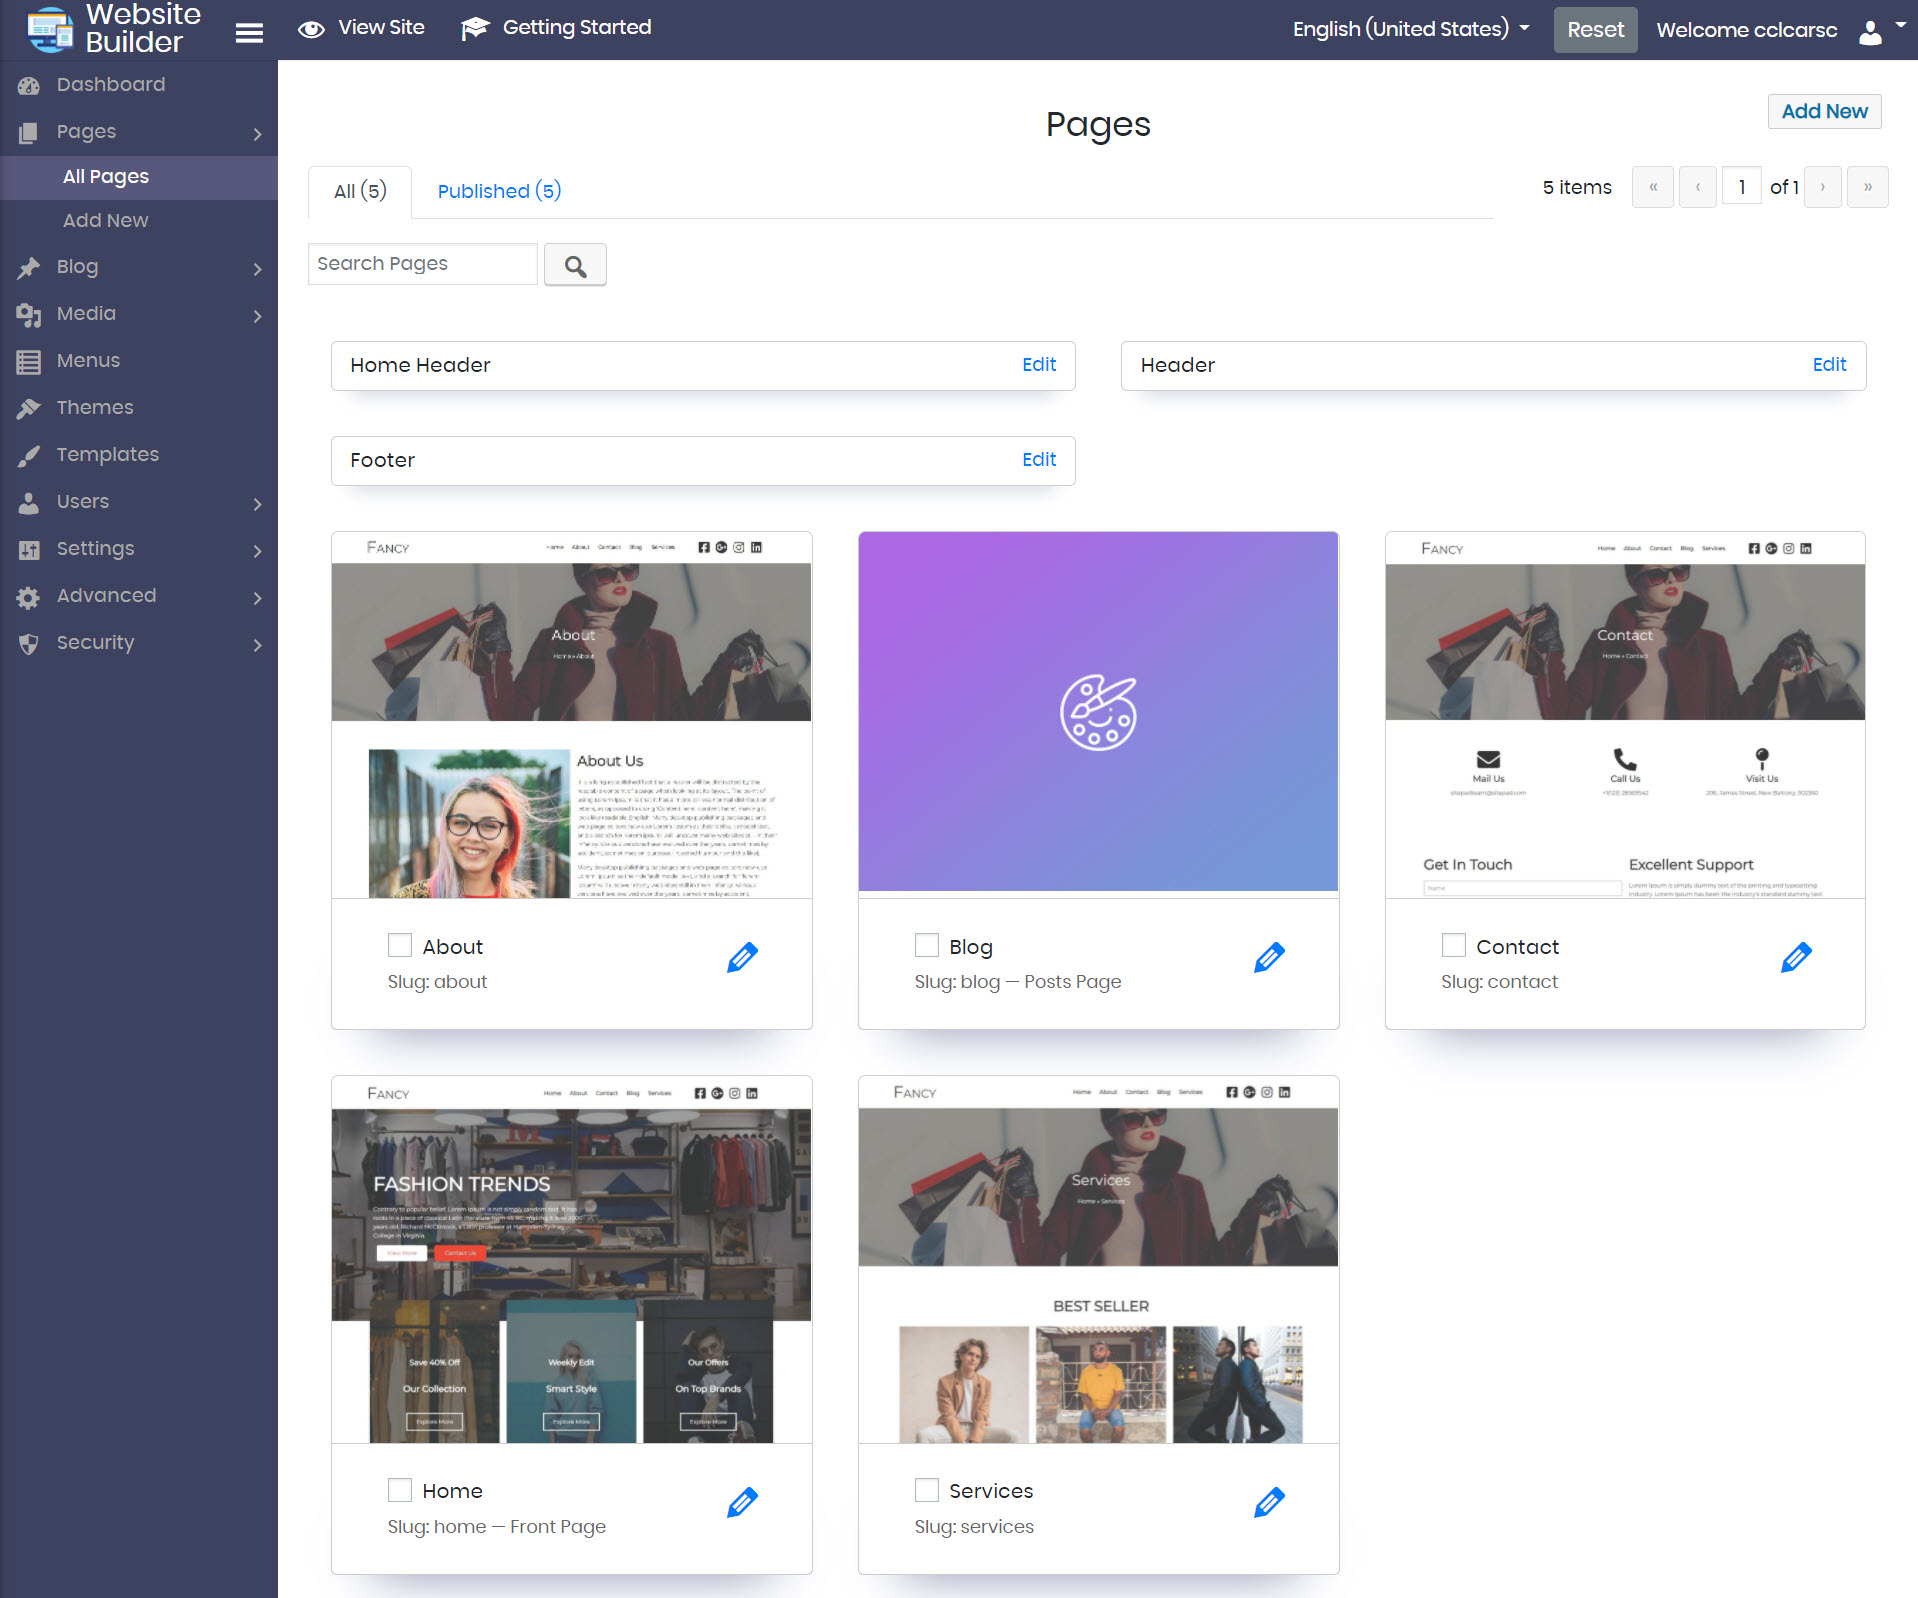Switch to the Published (5) tab
1918x1598 pixels.
point(499,191)
